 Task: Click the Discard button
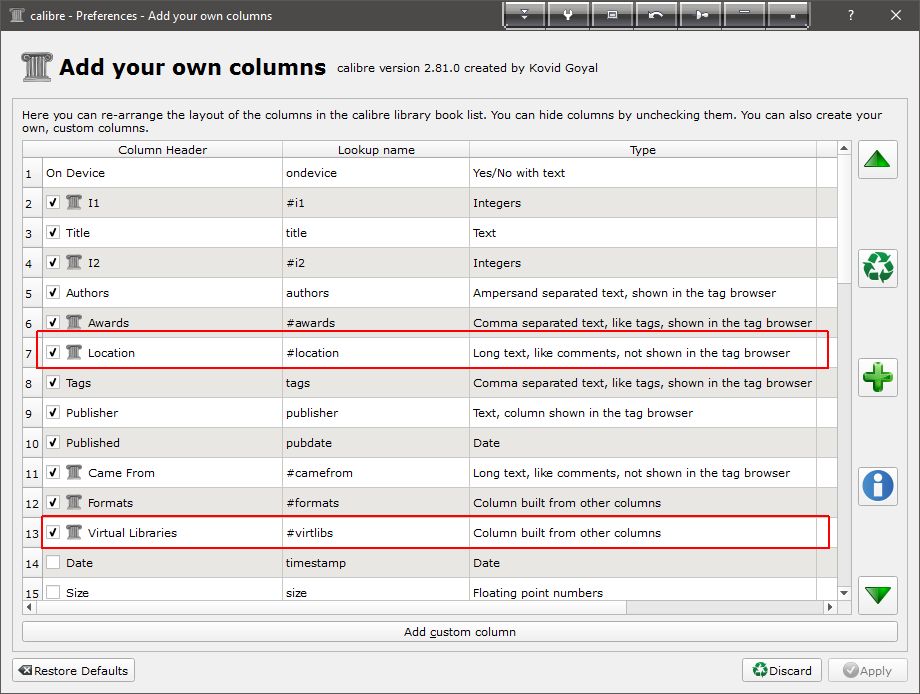[782, 670]
